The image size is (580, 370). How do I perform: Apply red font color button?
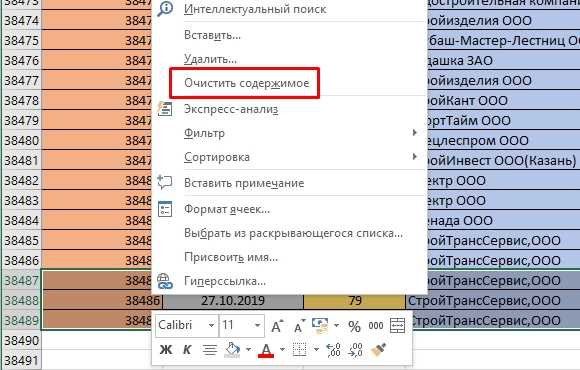coord(266,350)
